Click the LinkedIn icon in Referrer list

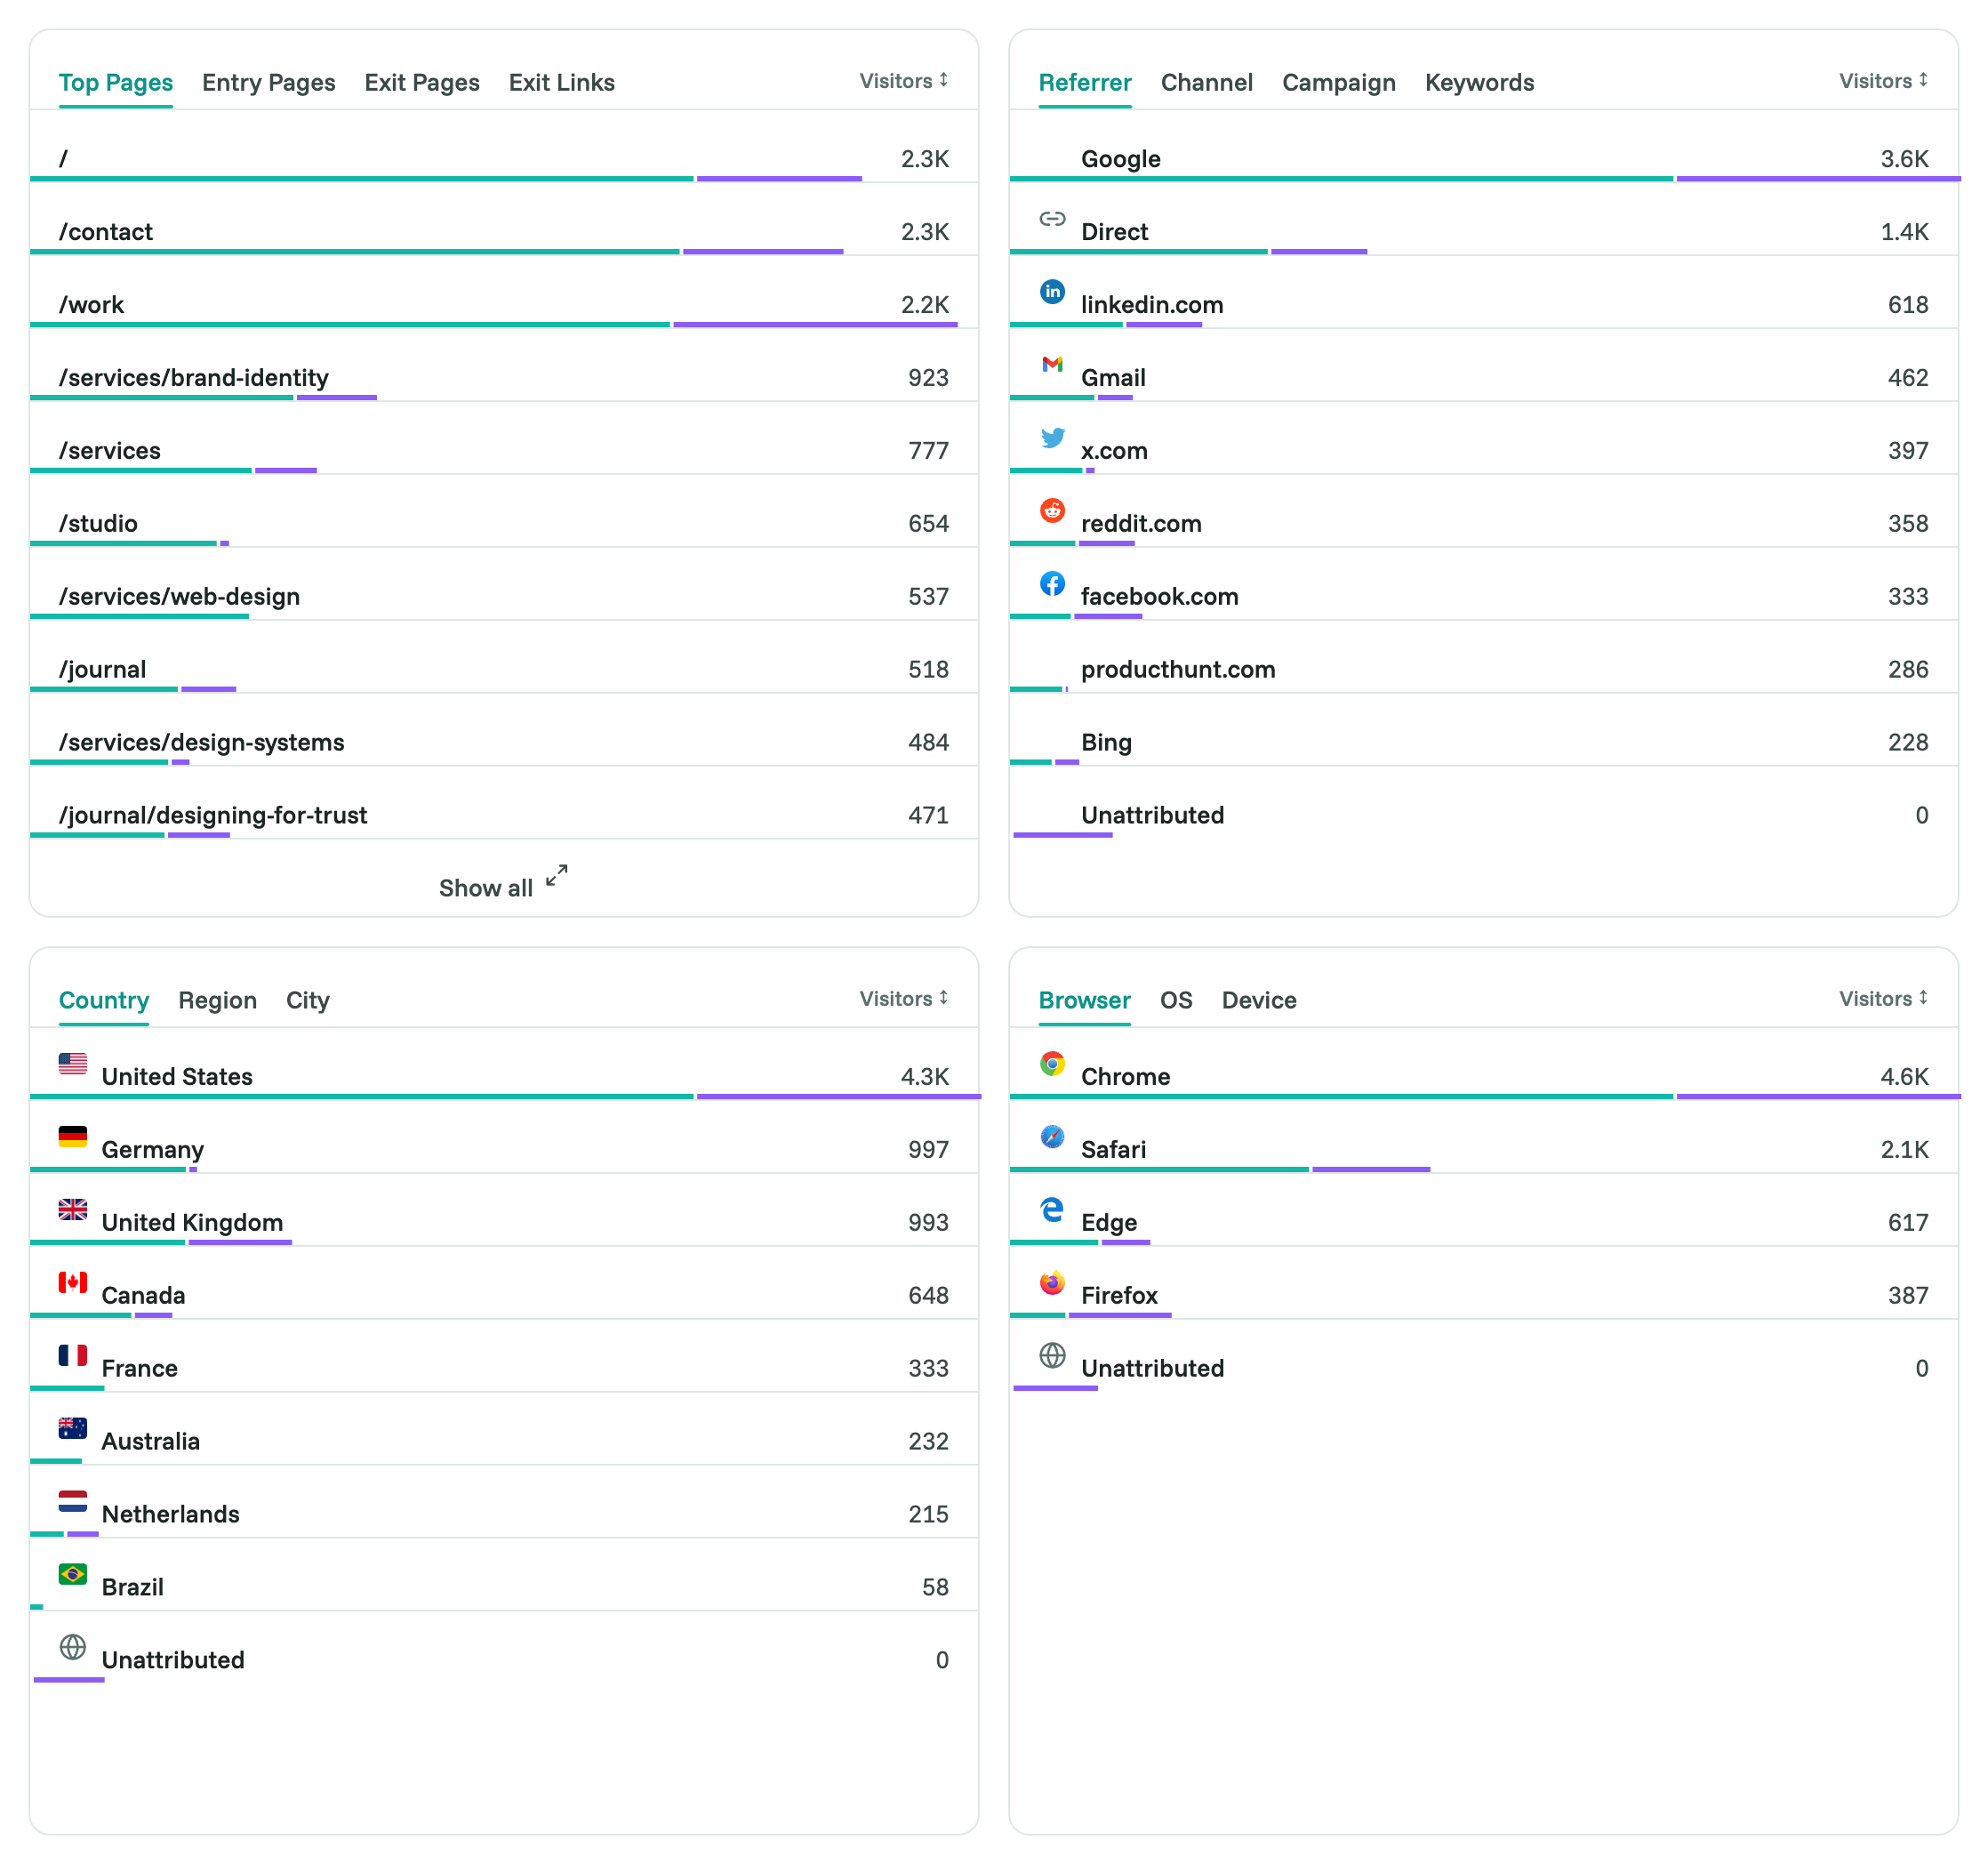[x=1052, y=291]
